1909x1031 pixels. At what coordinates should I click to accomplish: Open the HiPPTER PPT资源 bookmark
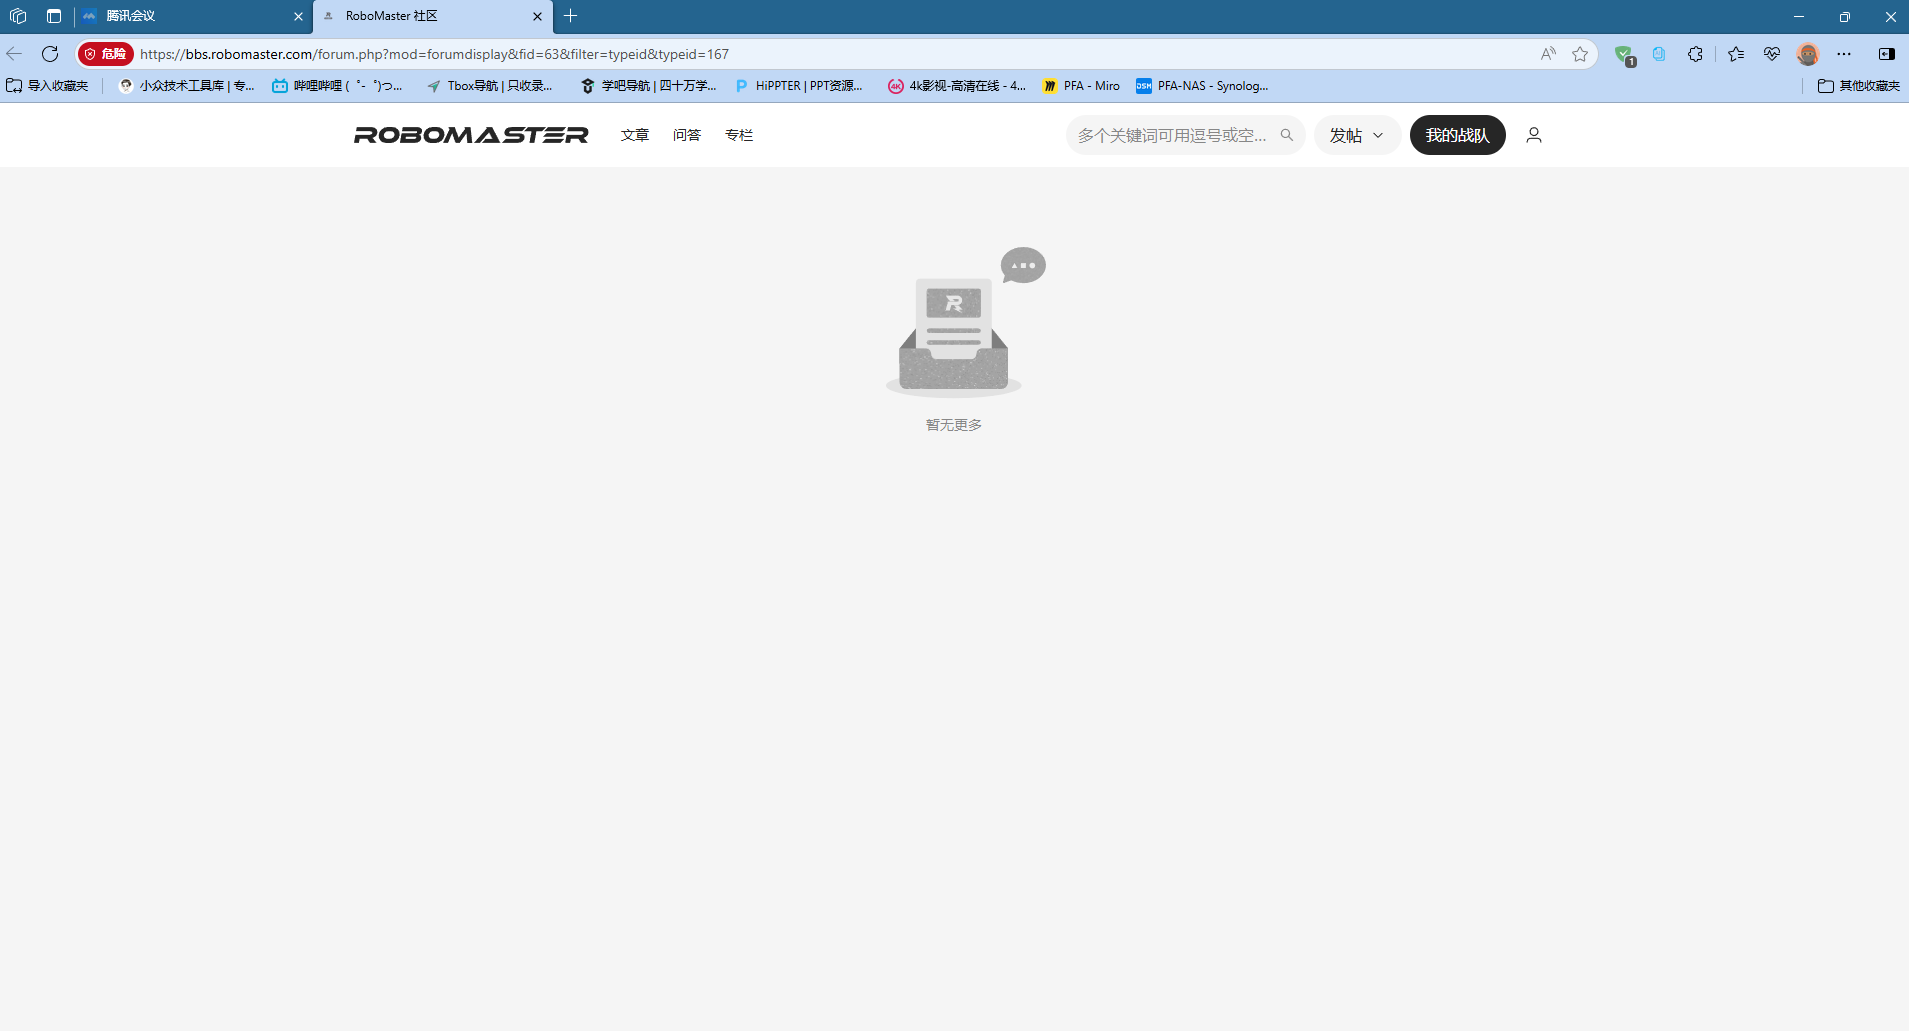(x=799, y=86)
